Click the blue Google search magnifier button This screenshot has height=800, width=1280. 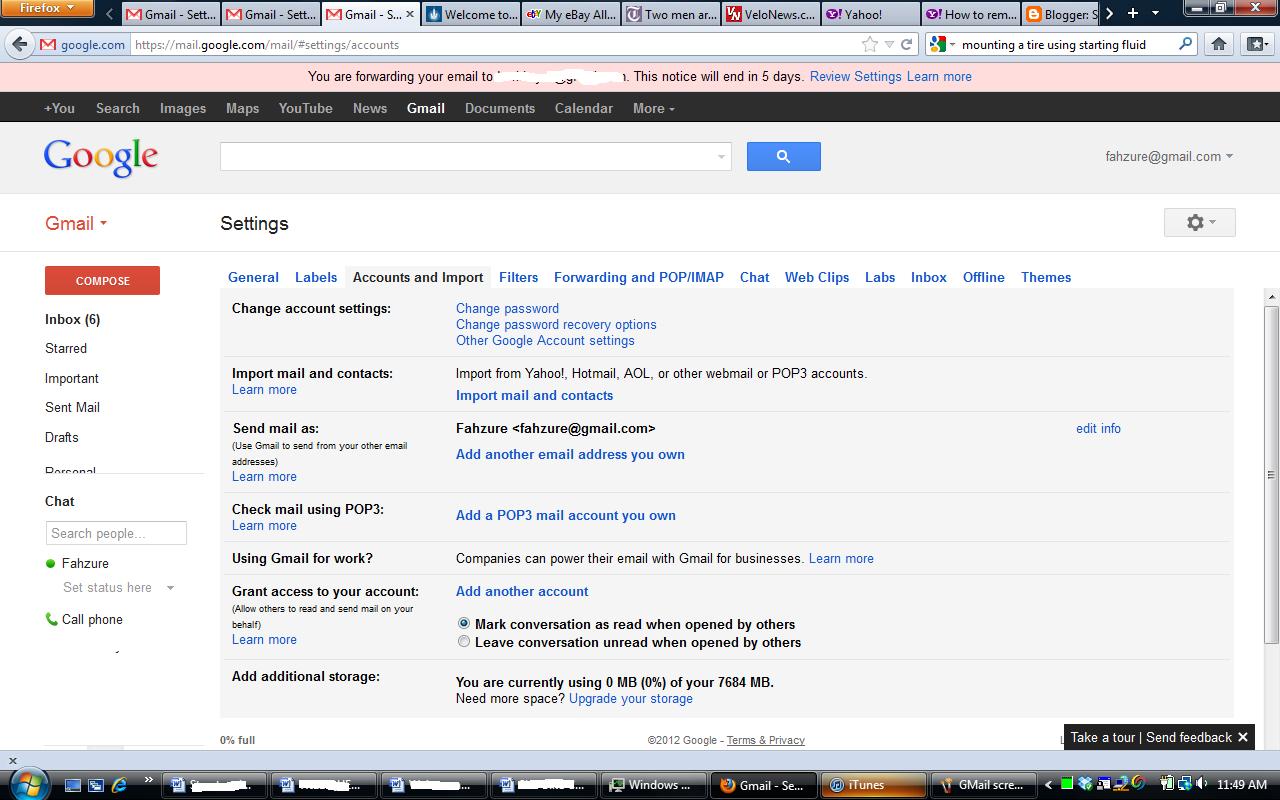tap(783, 156)
